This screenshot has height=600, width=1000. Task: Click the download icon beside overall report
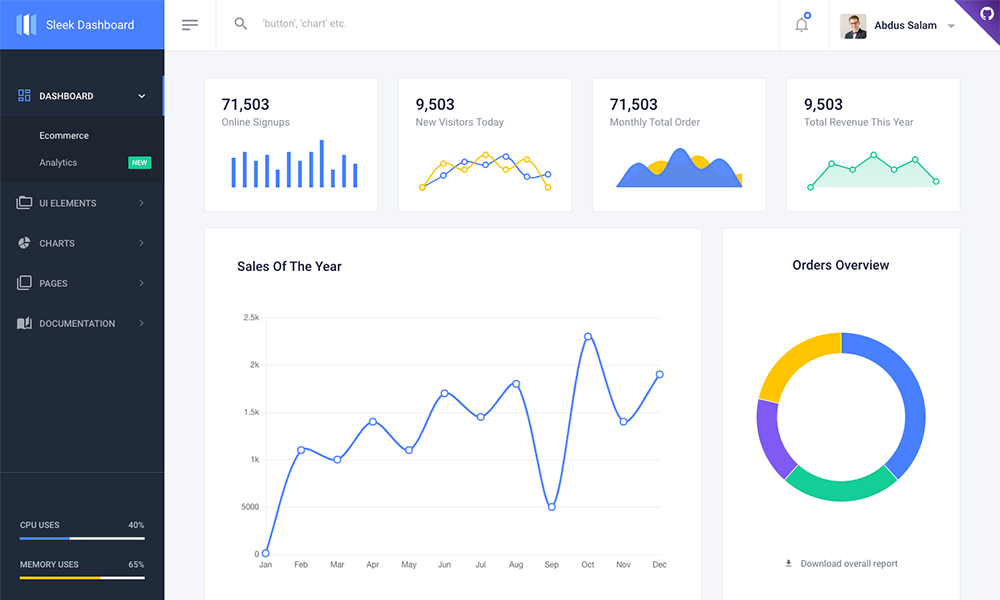[x=788, y=563]
